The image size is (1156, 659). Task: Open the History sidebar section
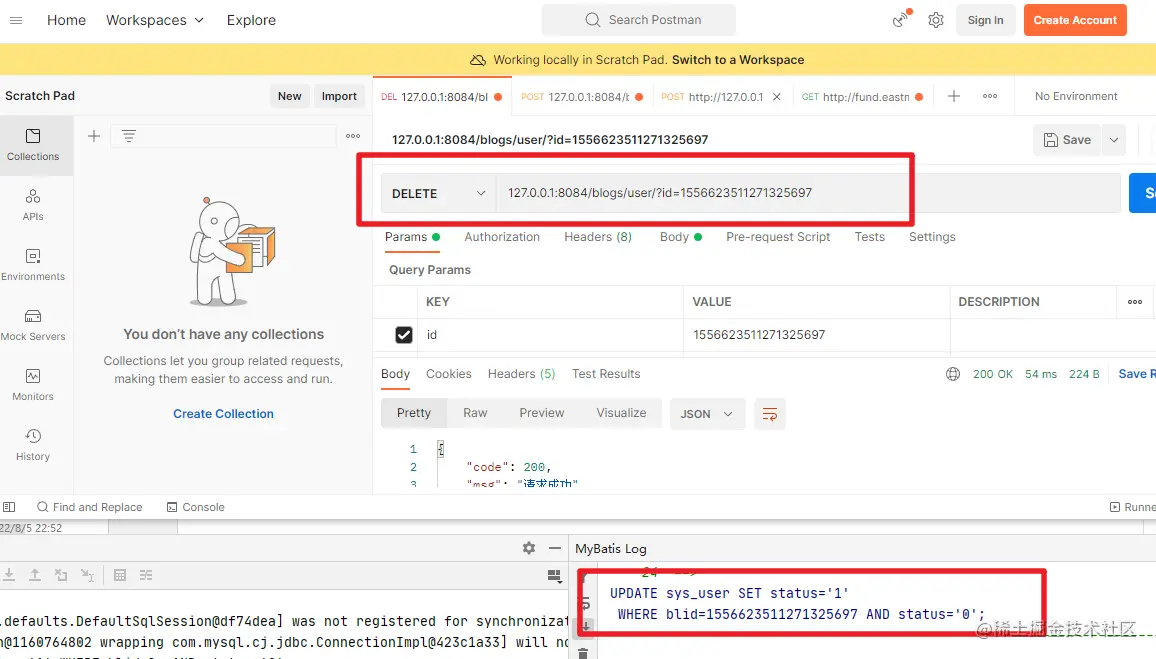coord(33,445)
